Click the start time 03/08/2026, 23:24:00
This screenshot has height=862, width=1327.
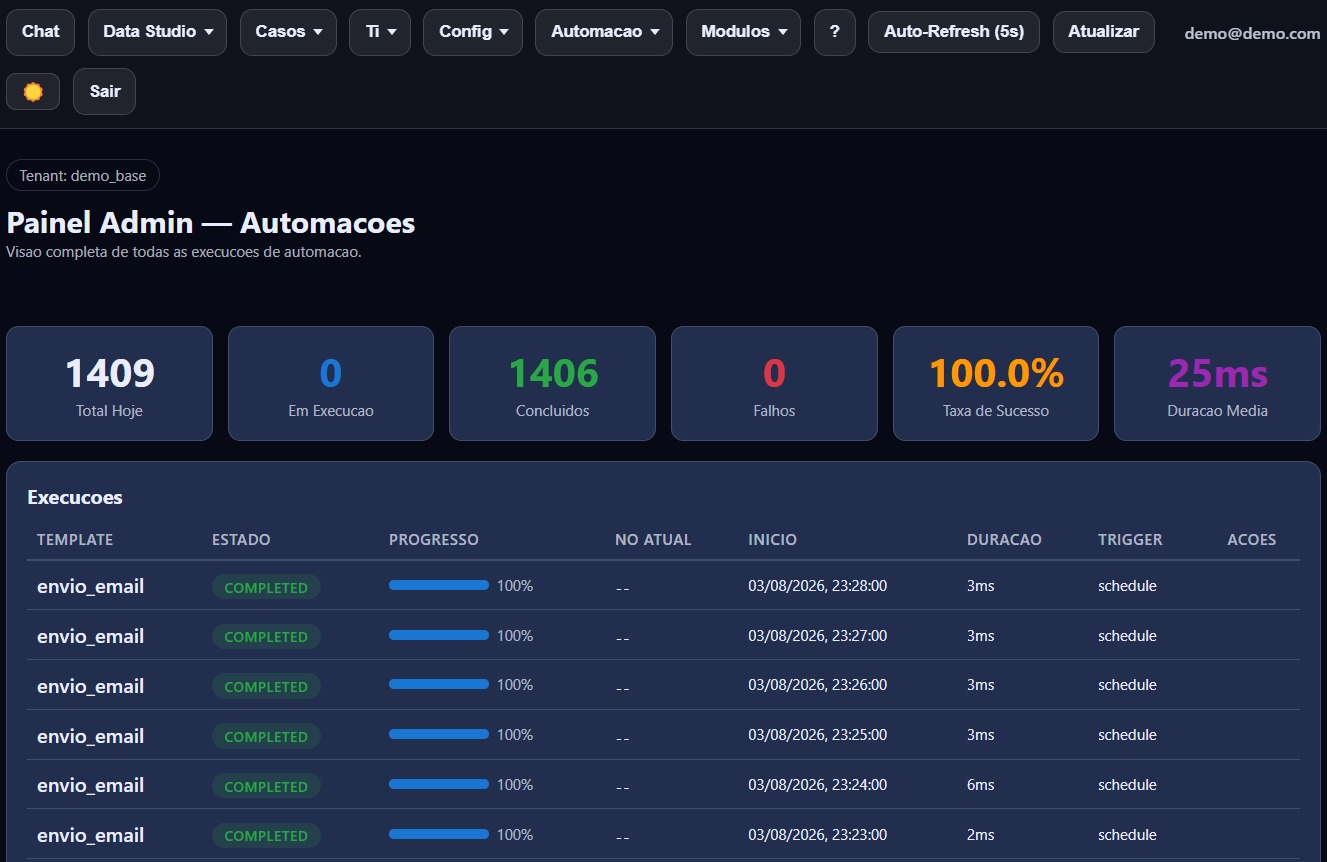(x=817, y=785)
